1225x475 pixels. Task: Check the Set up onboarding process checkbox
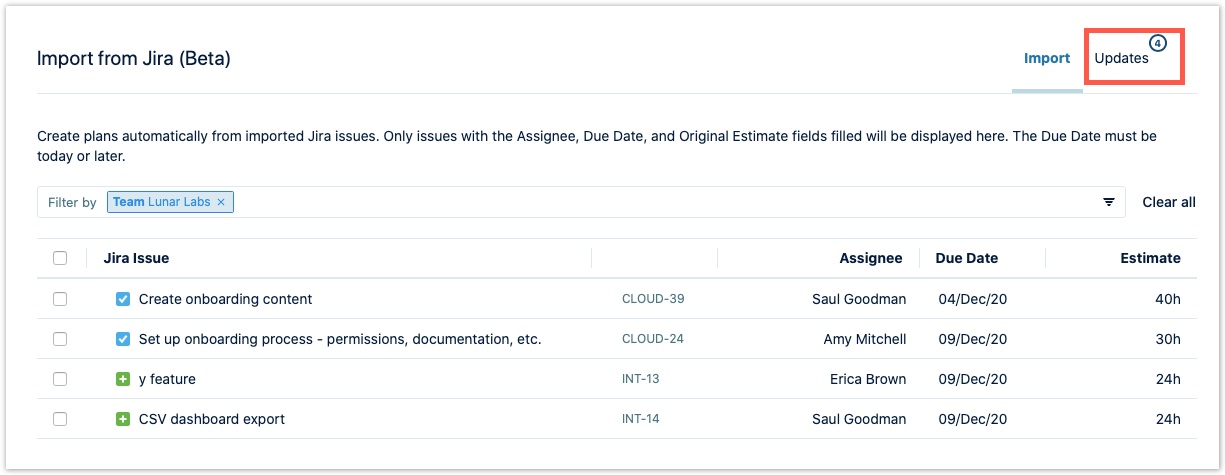tap(60, 339)
